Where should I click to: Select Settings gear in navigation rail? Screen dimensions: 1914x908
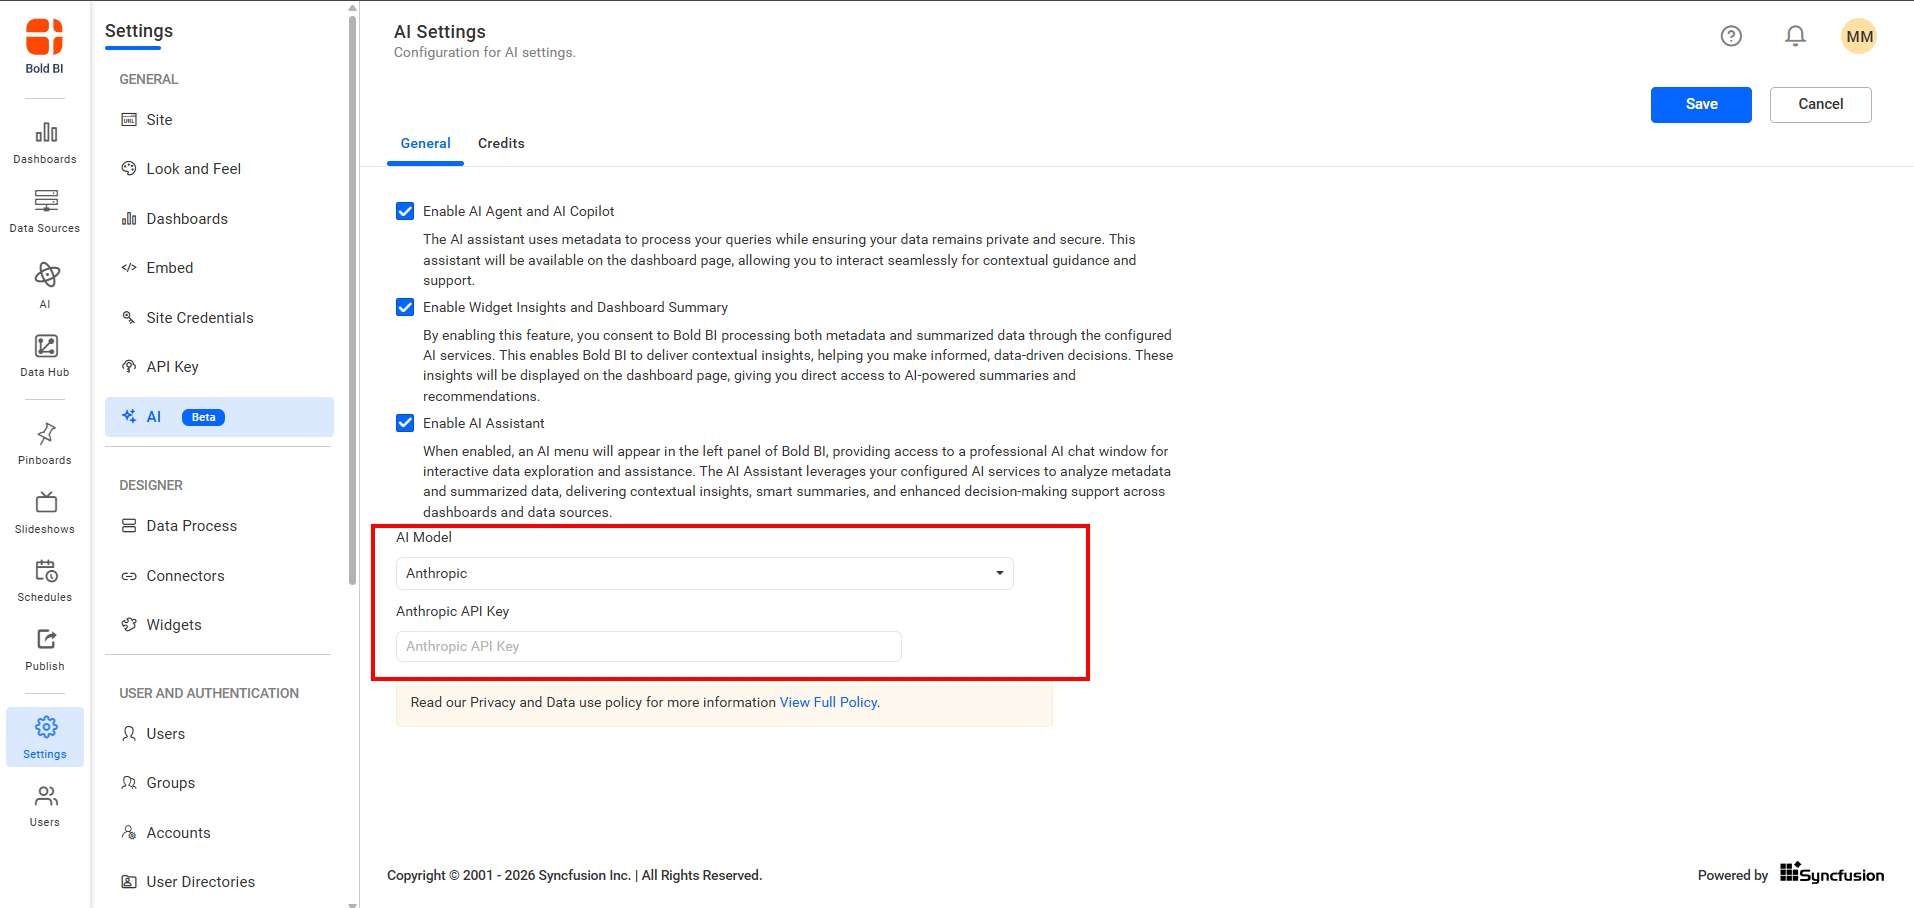click(45, 737)
